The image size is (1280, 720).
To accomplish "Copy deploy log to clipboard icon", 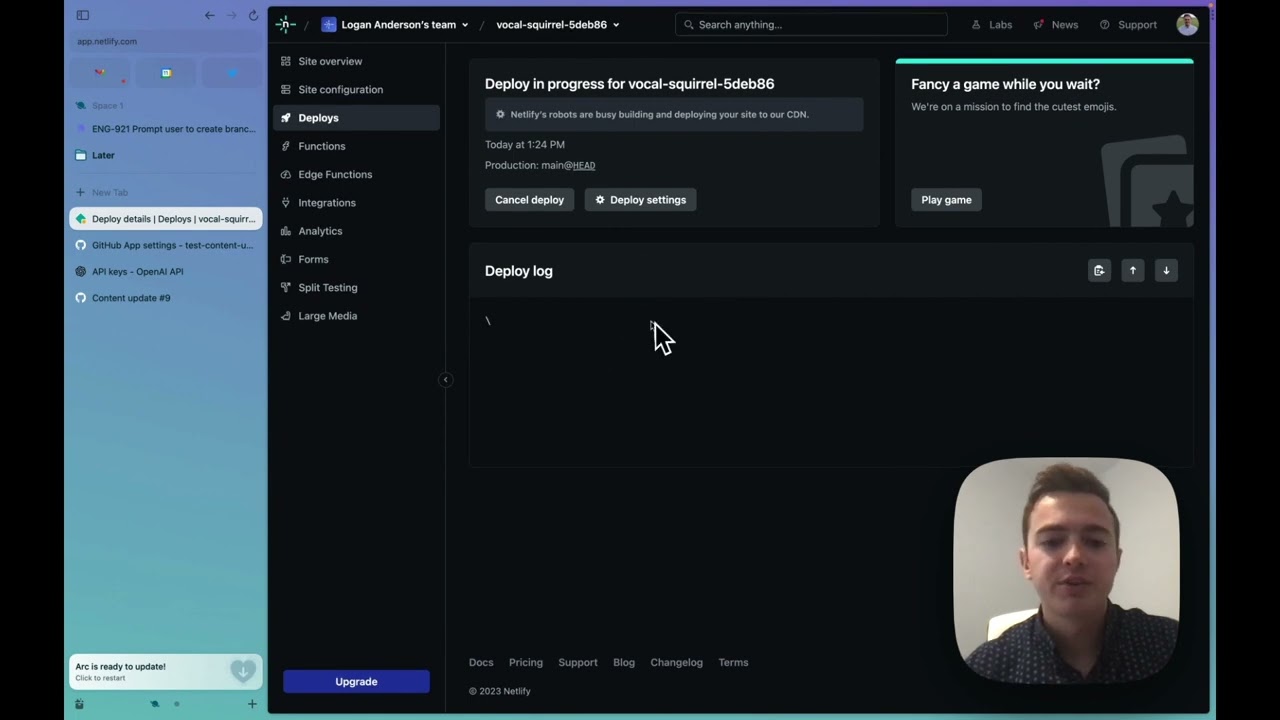I will (1099, 270).
